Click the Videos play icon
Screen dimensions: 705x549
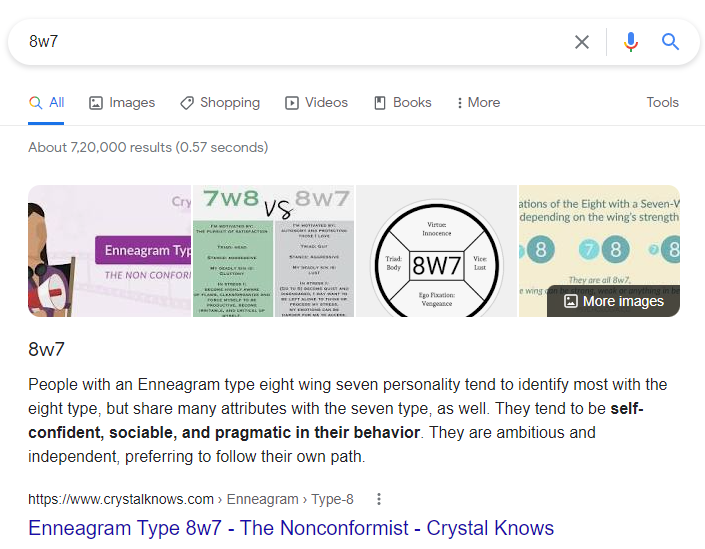tap(292, 103)
